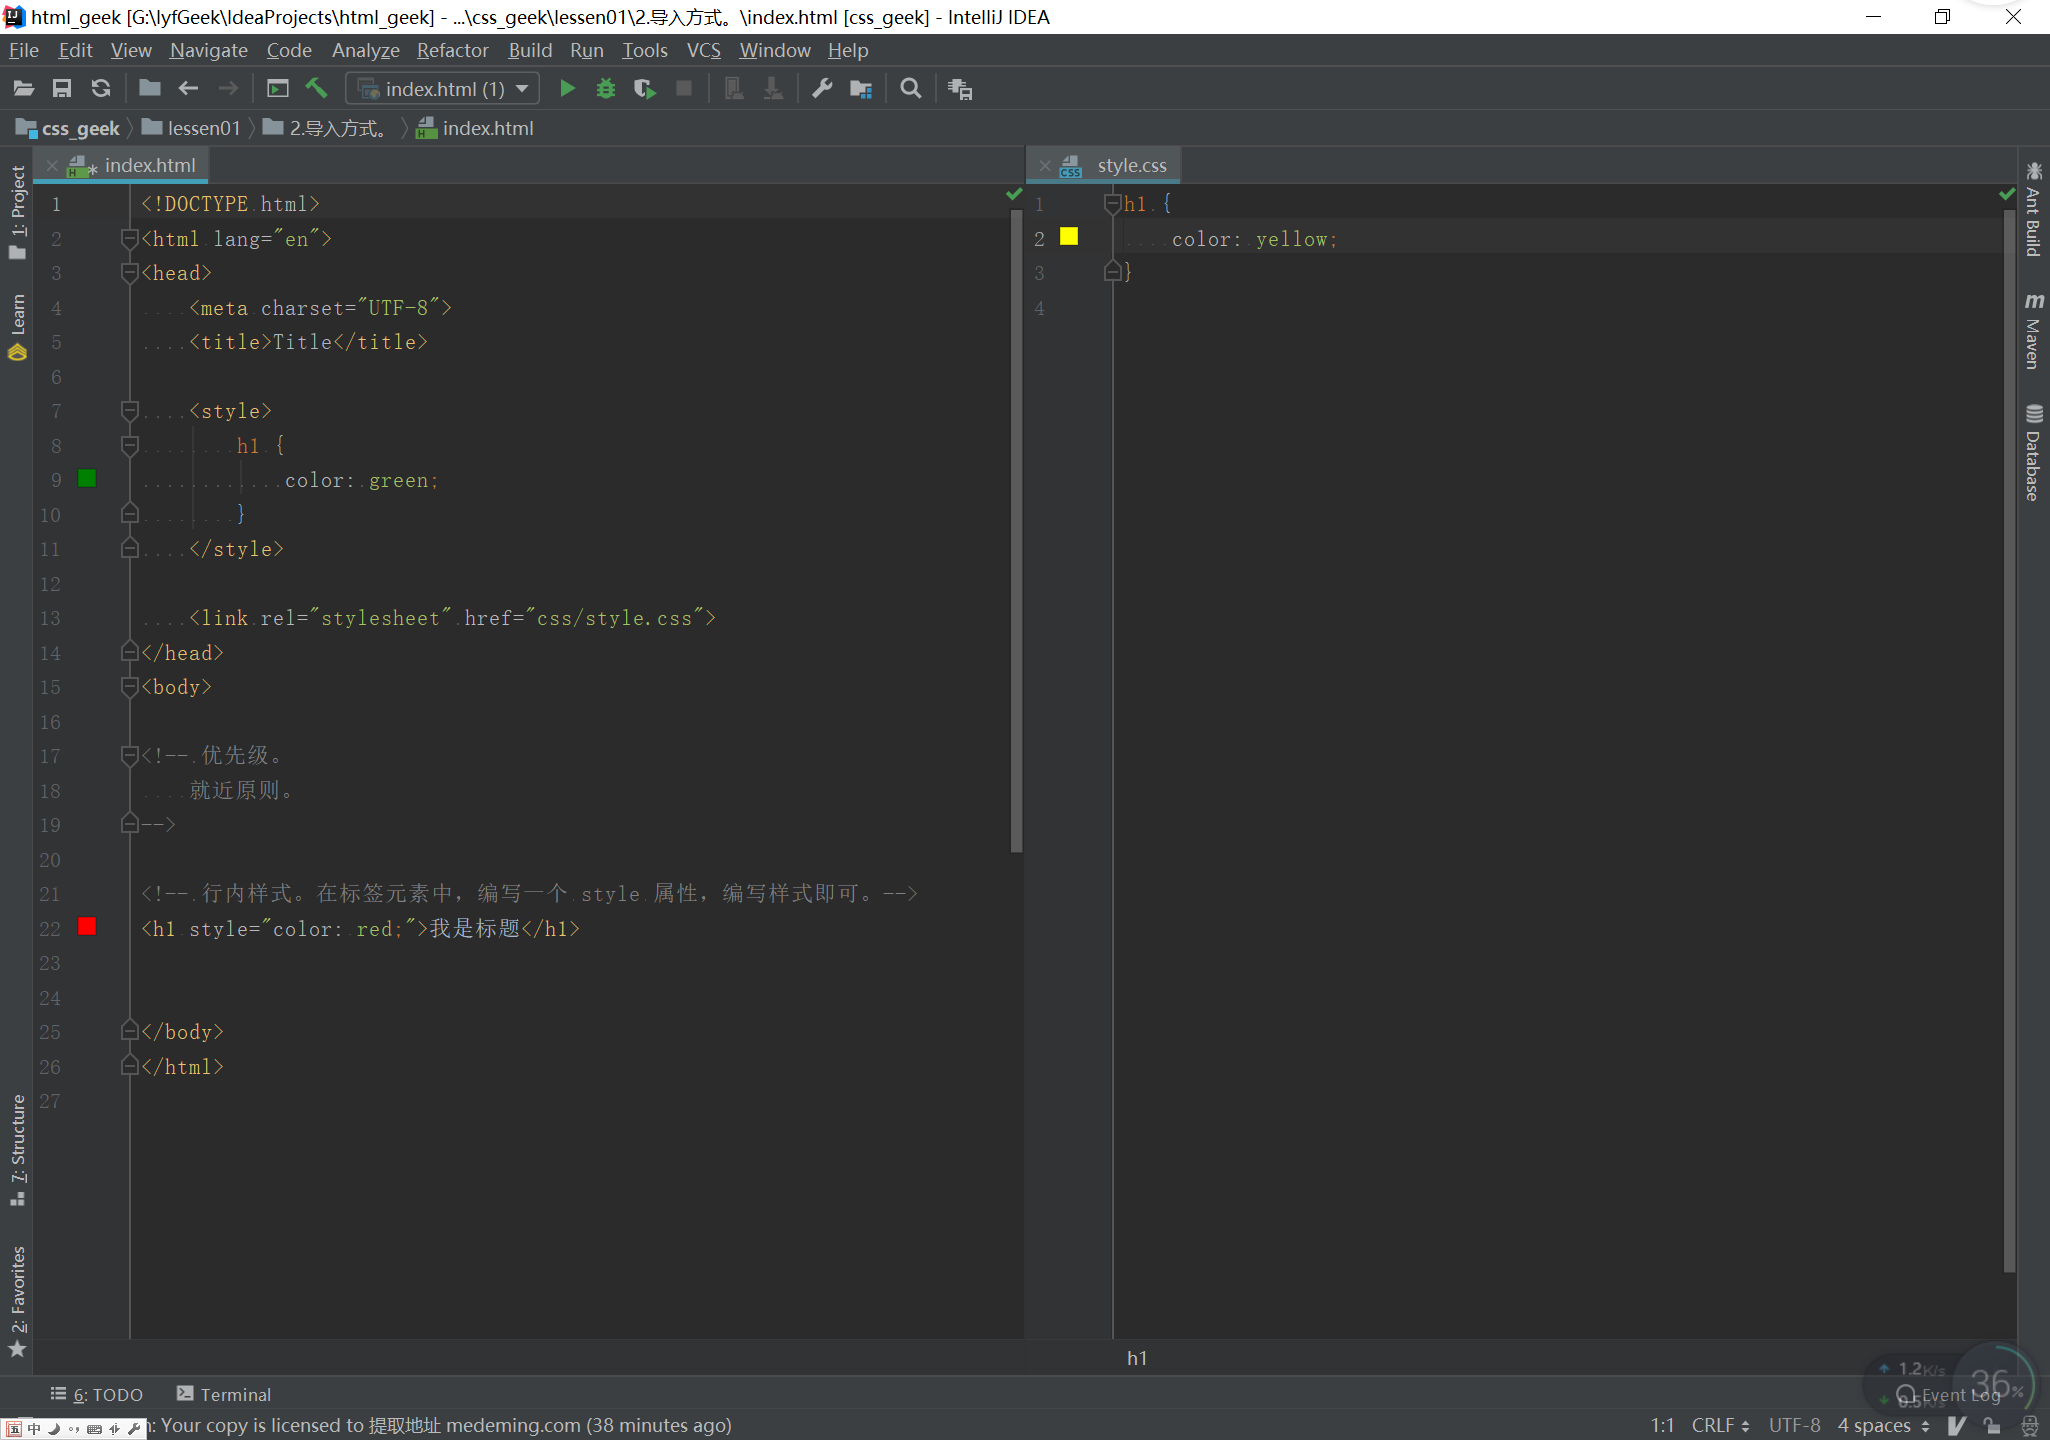The width and height of the screenshot is (2050, 1440).
Task: Open the Navigate menu
Action: [x=208, y=50]
